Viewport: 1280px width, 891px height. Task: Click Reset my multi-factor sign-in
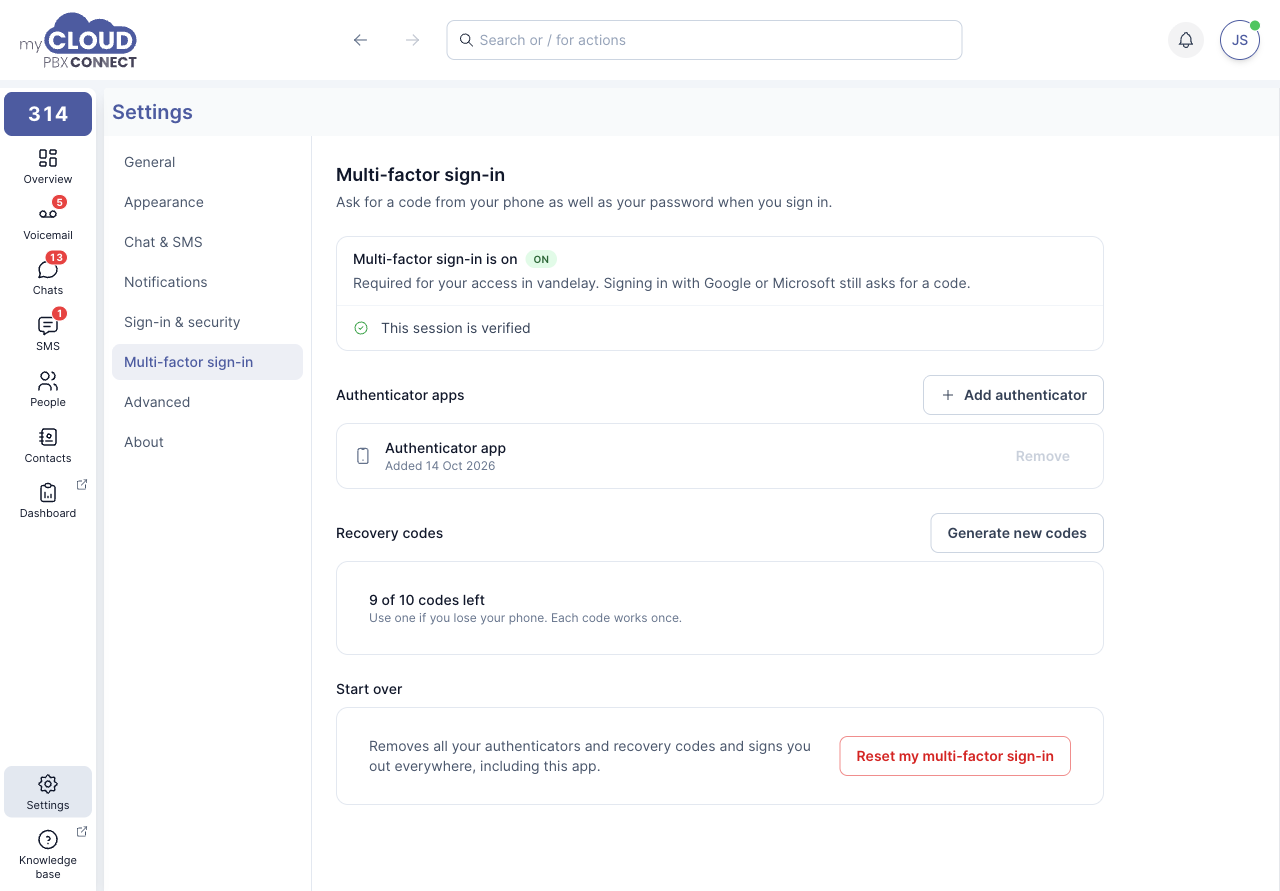[955, 756]
